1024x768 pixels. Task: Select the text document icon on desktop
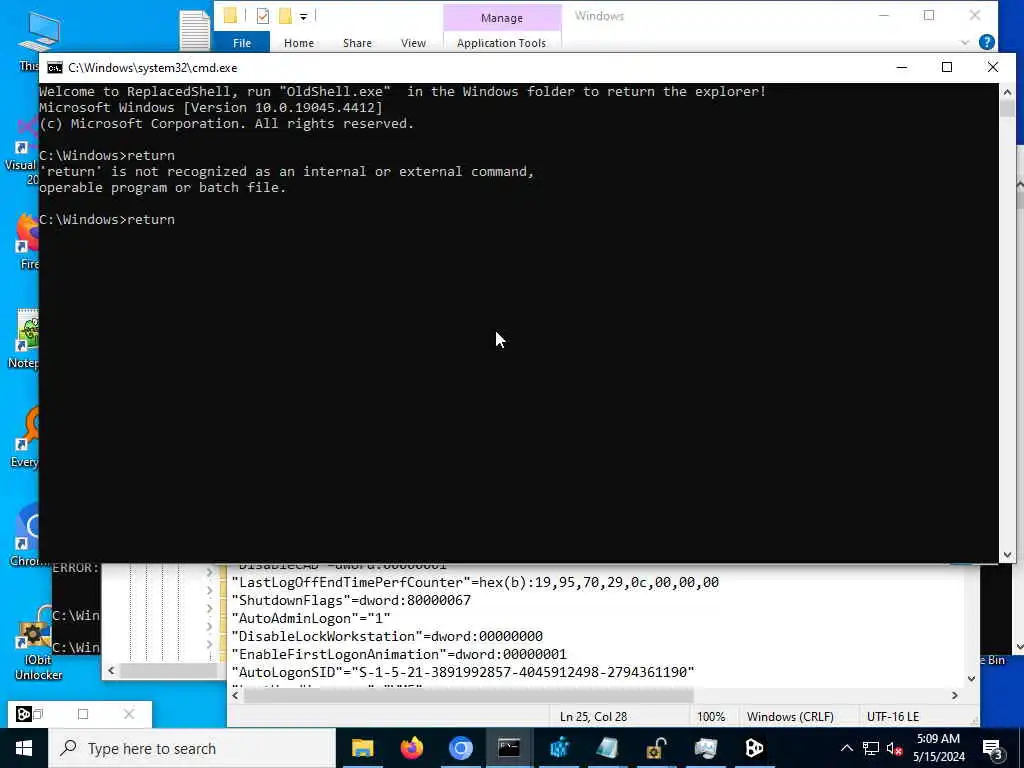[x=195, y=30]
